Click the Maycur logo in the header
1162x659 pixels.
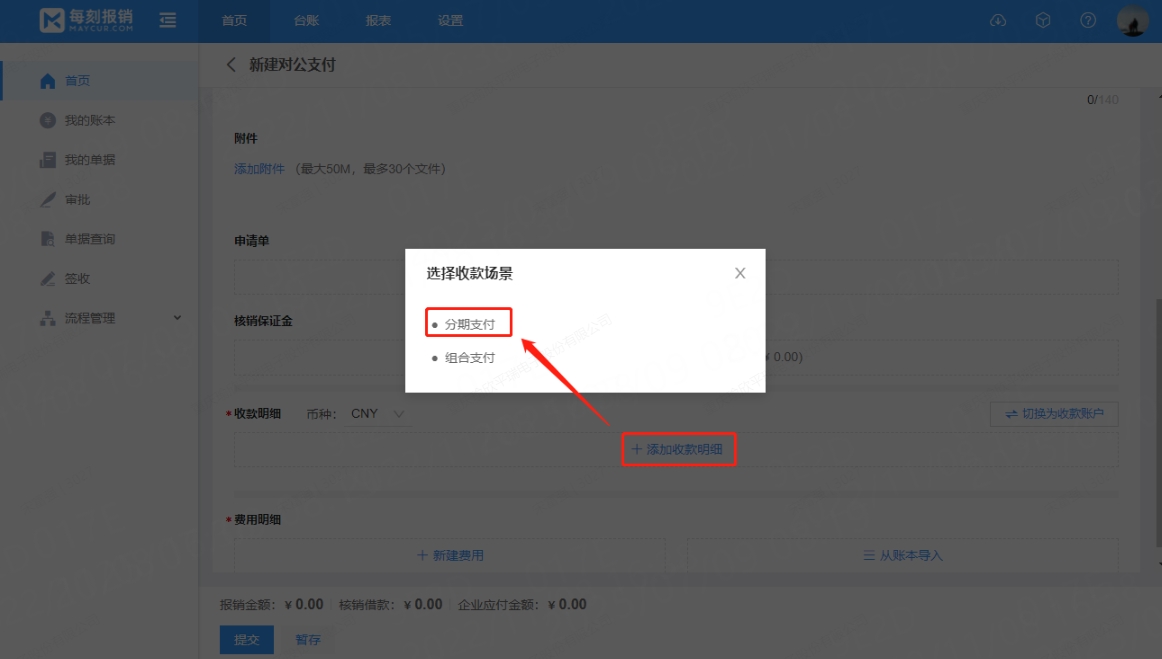click(x=86, y=20)
